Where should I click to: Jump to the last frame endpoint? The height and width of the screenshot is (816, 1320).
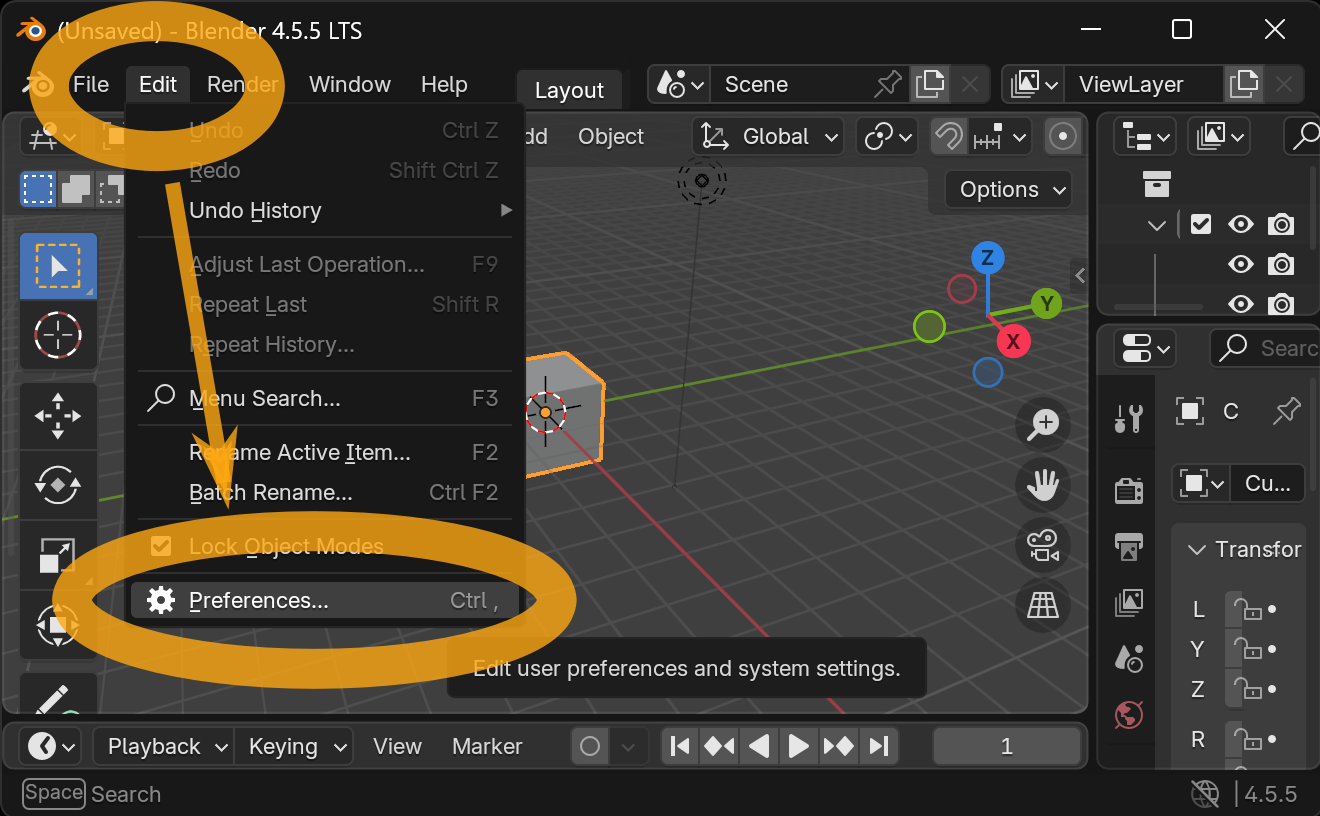pos(879,746)
